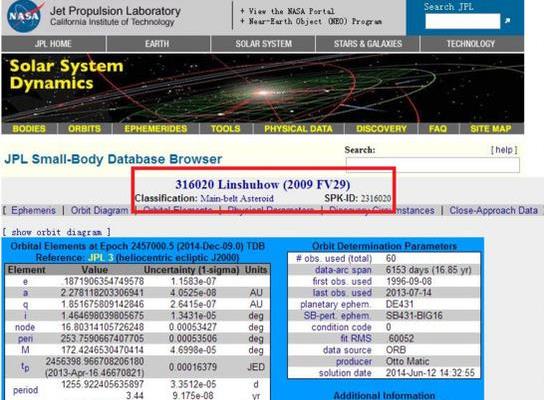Select the STARS & GALAXIES tab

(x=368, y=44)
